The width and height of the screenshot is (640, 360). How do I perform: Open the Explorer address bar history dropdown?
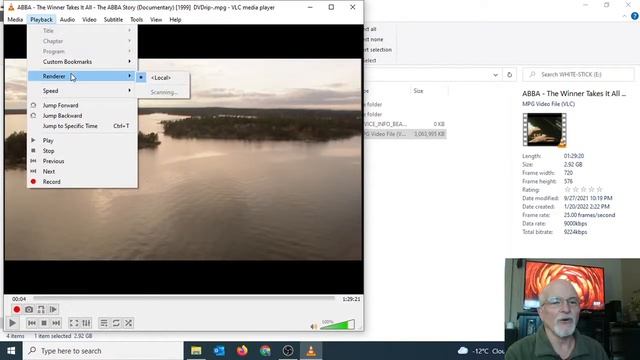[x=495, y=75]
